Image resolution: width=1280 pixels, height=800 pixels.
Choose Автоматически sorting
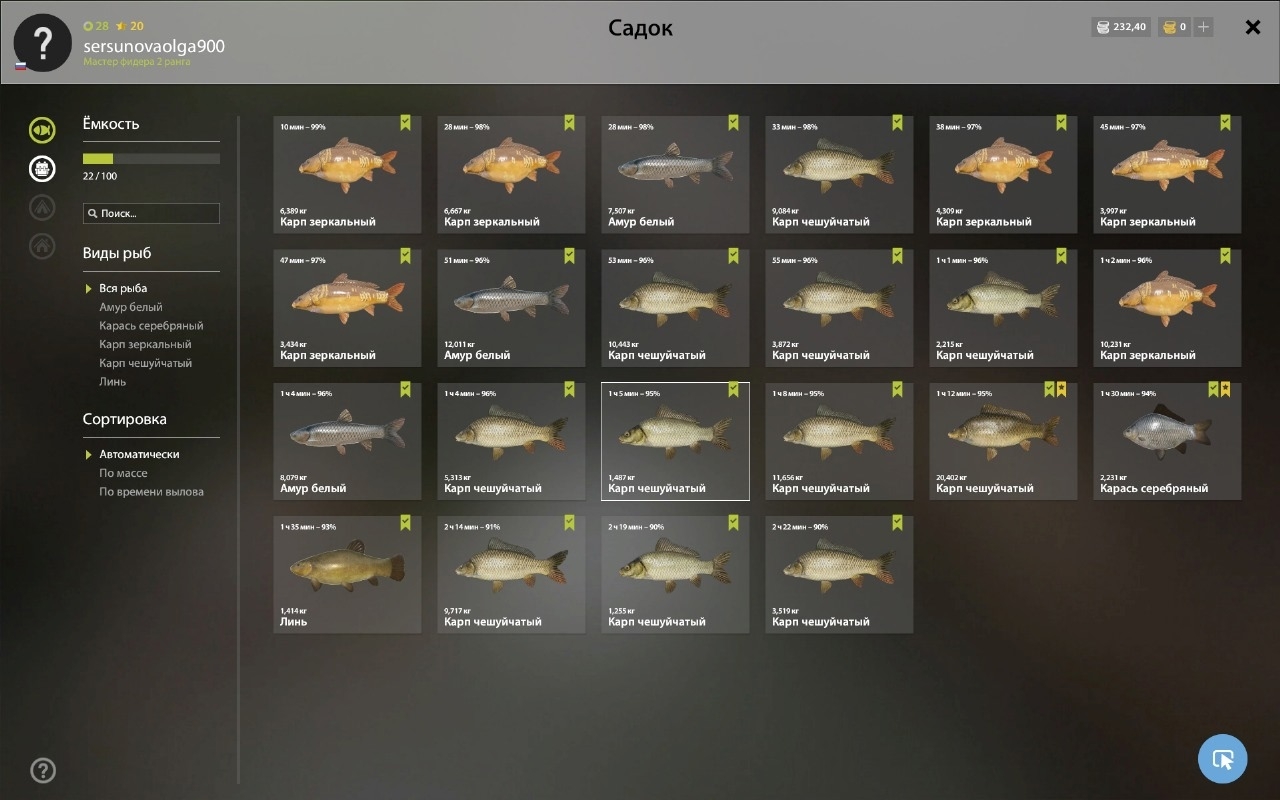tap(139, 454)
